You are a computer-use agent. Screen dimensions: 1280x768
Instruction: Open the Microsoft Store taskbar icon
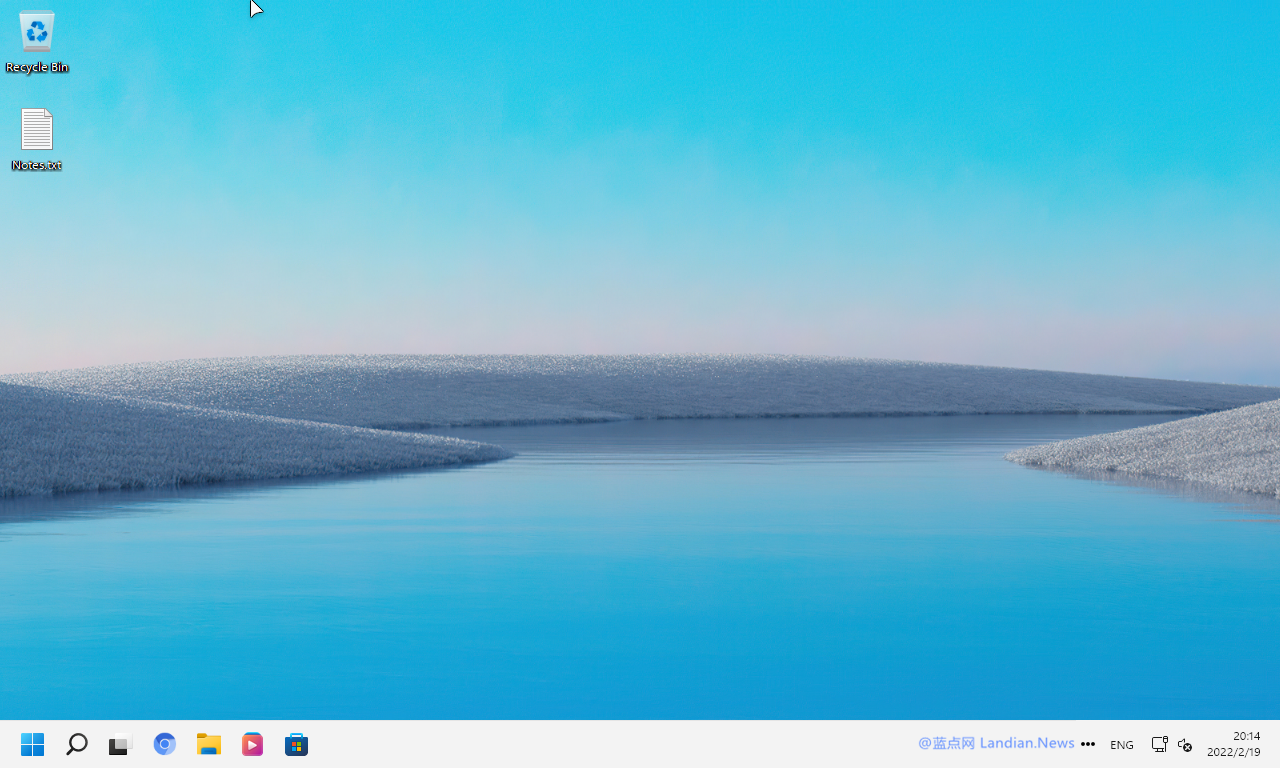pos(297,744)
